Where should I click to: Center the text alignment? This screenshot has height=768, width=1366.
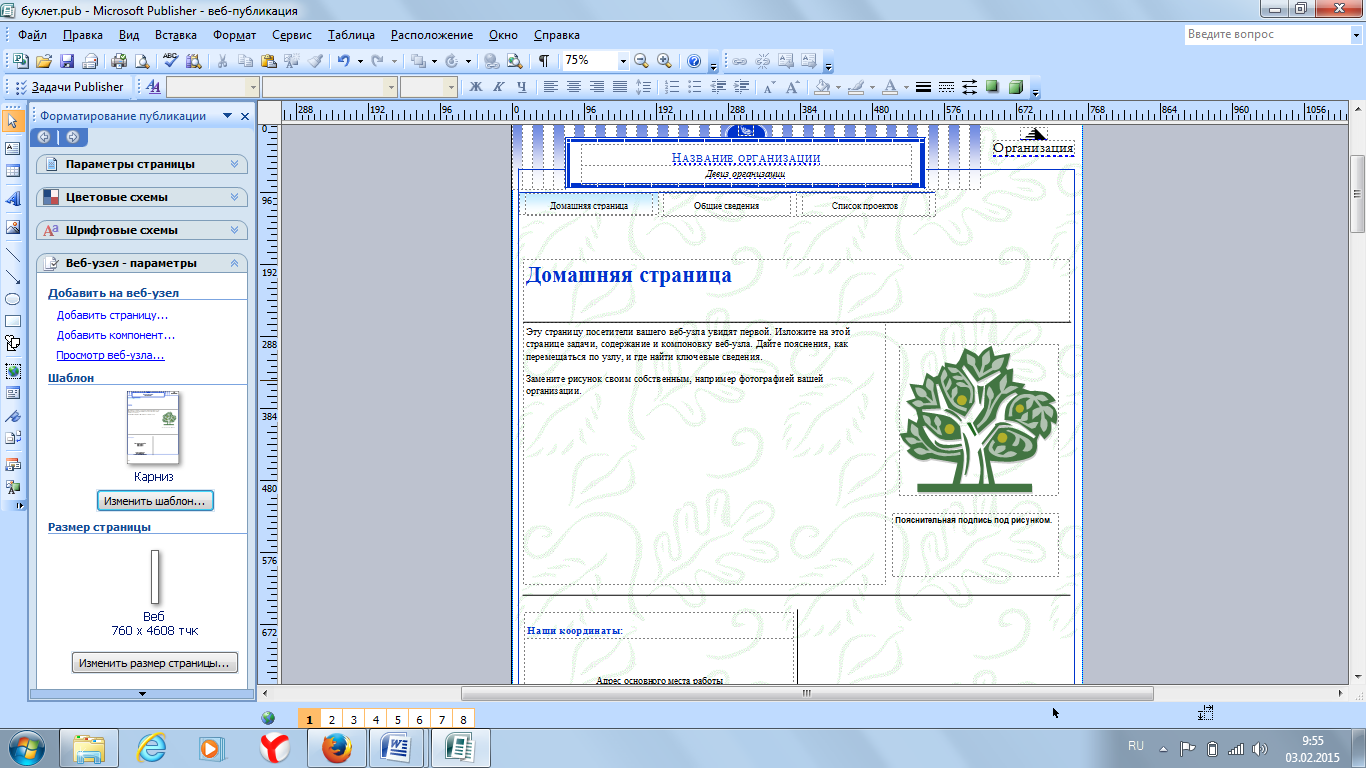coord(574,87)
